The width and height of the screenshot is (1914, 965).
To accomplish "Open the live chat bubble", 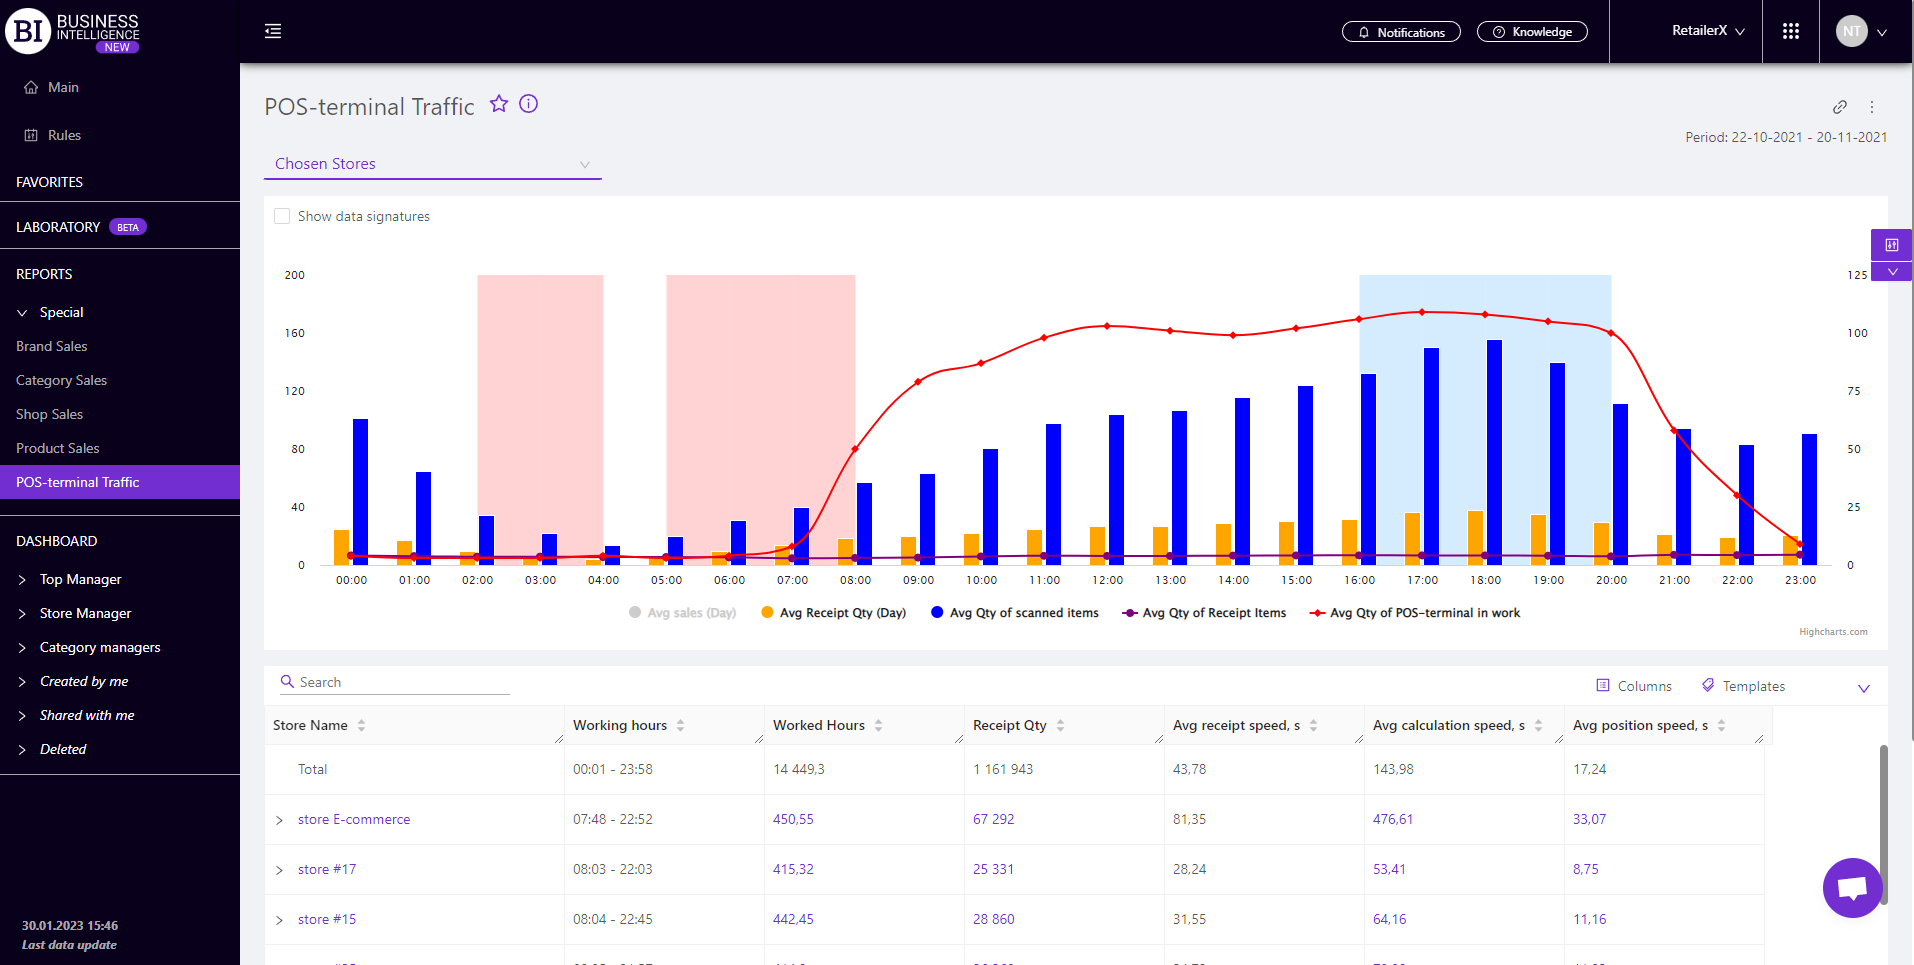I will coord(1852,887).
